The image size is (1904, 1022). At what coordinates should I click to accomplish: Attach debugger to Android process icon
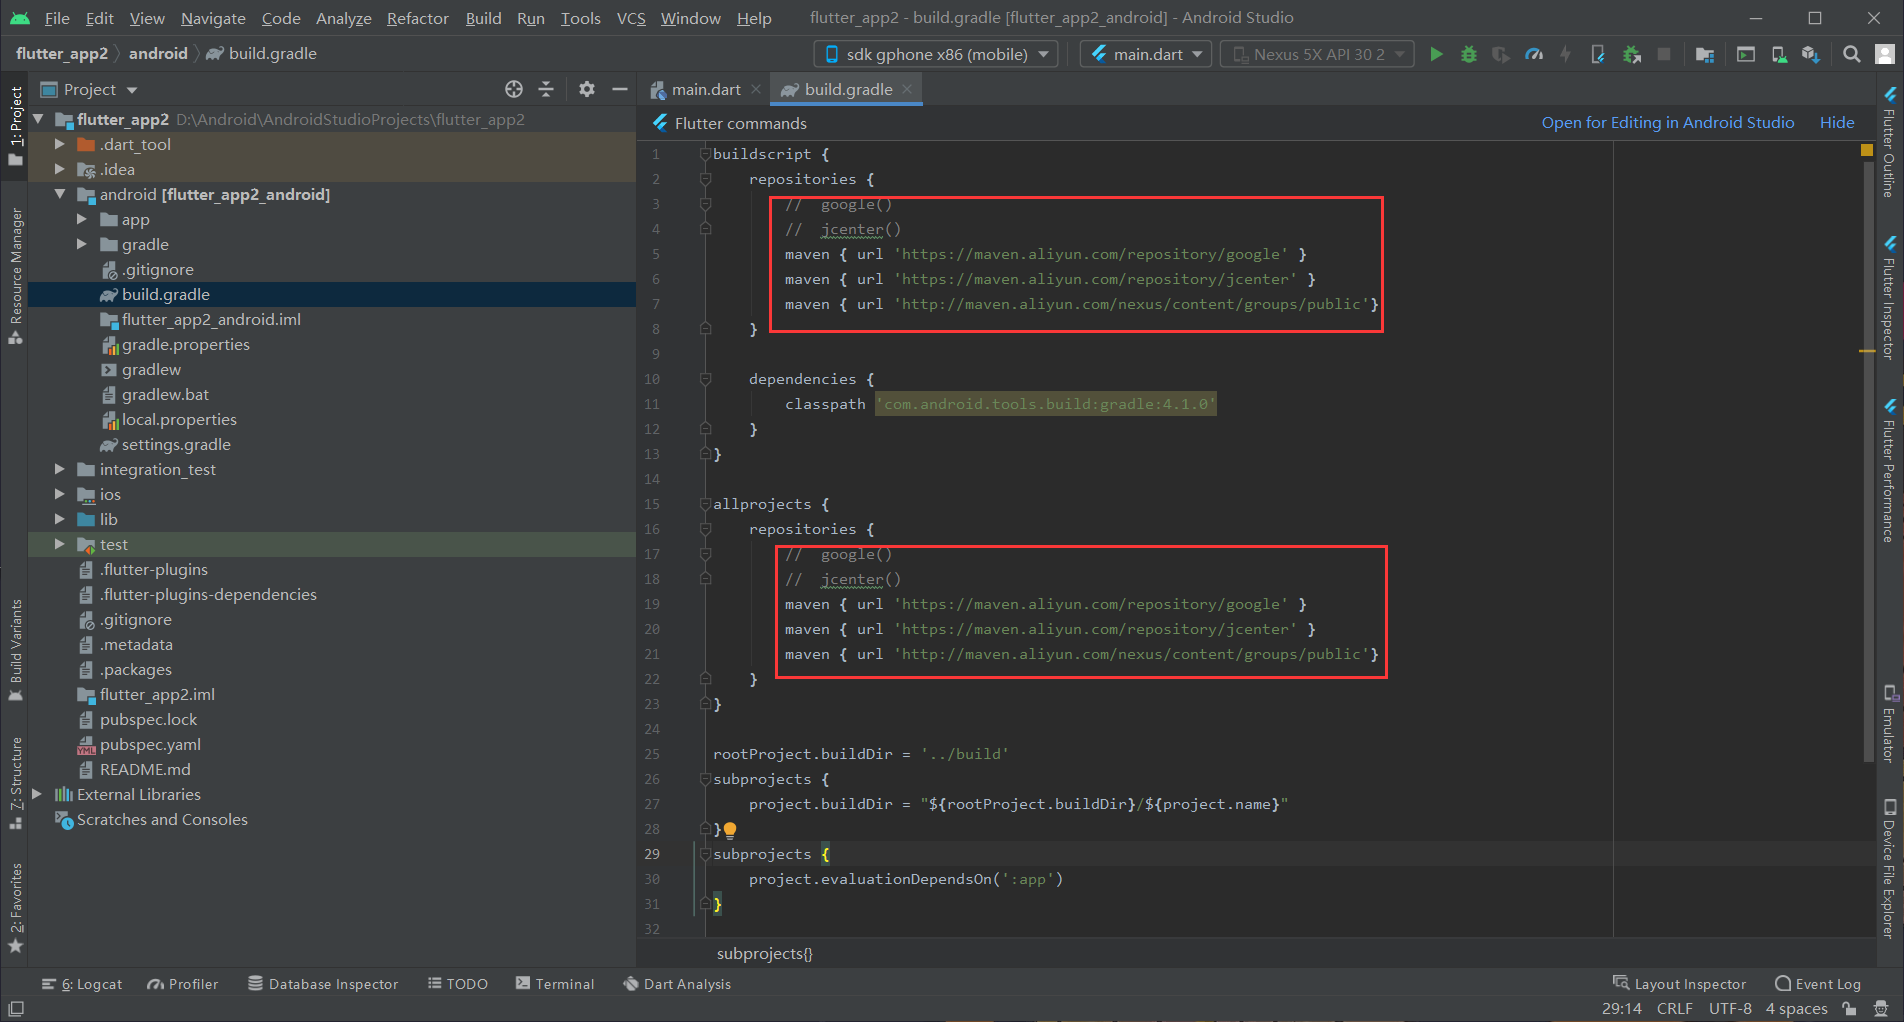coord(1631,54)
